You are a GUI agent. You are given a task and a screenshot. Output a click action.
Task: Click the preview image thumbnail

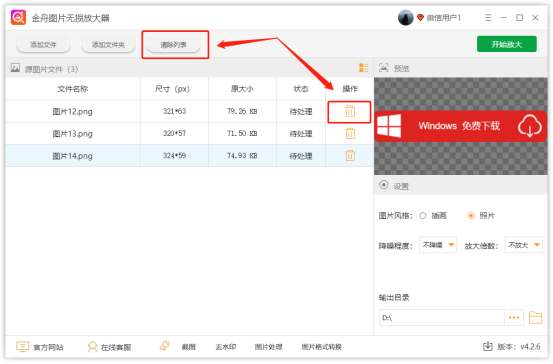click(461, 126)
